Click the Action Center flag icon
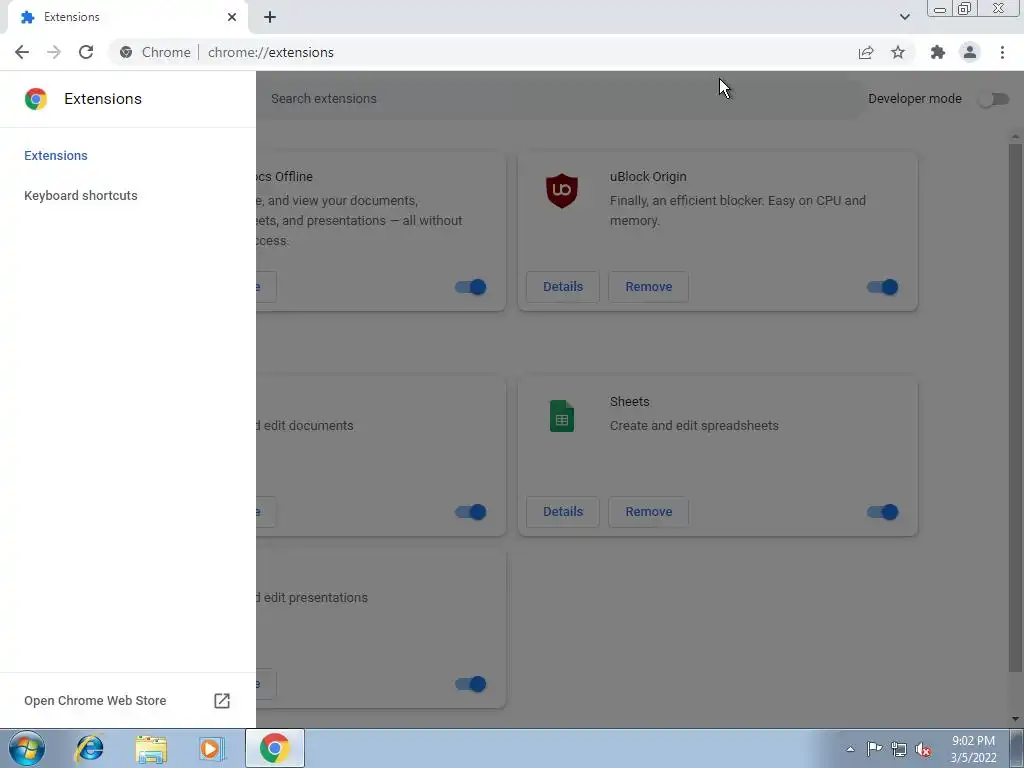Image resolution: width=1024 pixels, height=768 pixels. pyautogui.click(x=874, y=749)
